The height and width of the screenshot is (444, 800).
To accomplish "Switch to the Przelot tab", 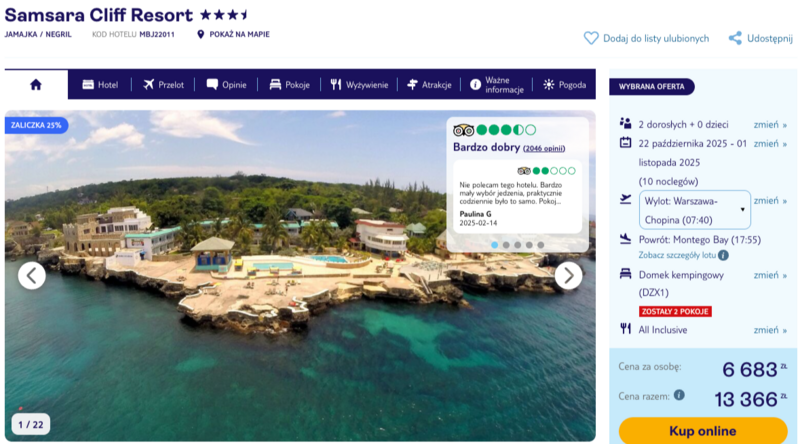I will pos(163,85).
